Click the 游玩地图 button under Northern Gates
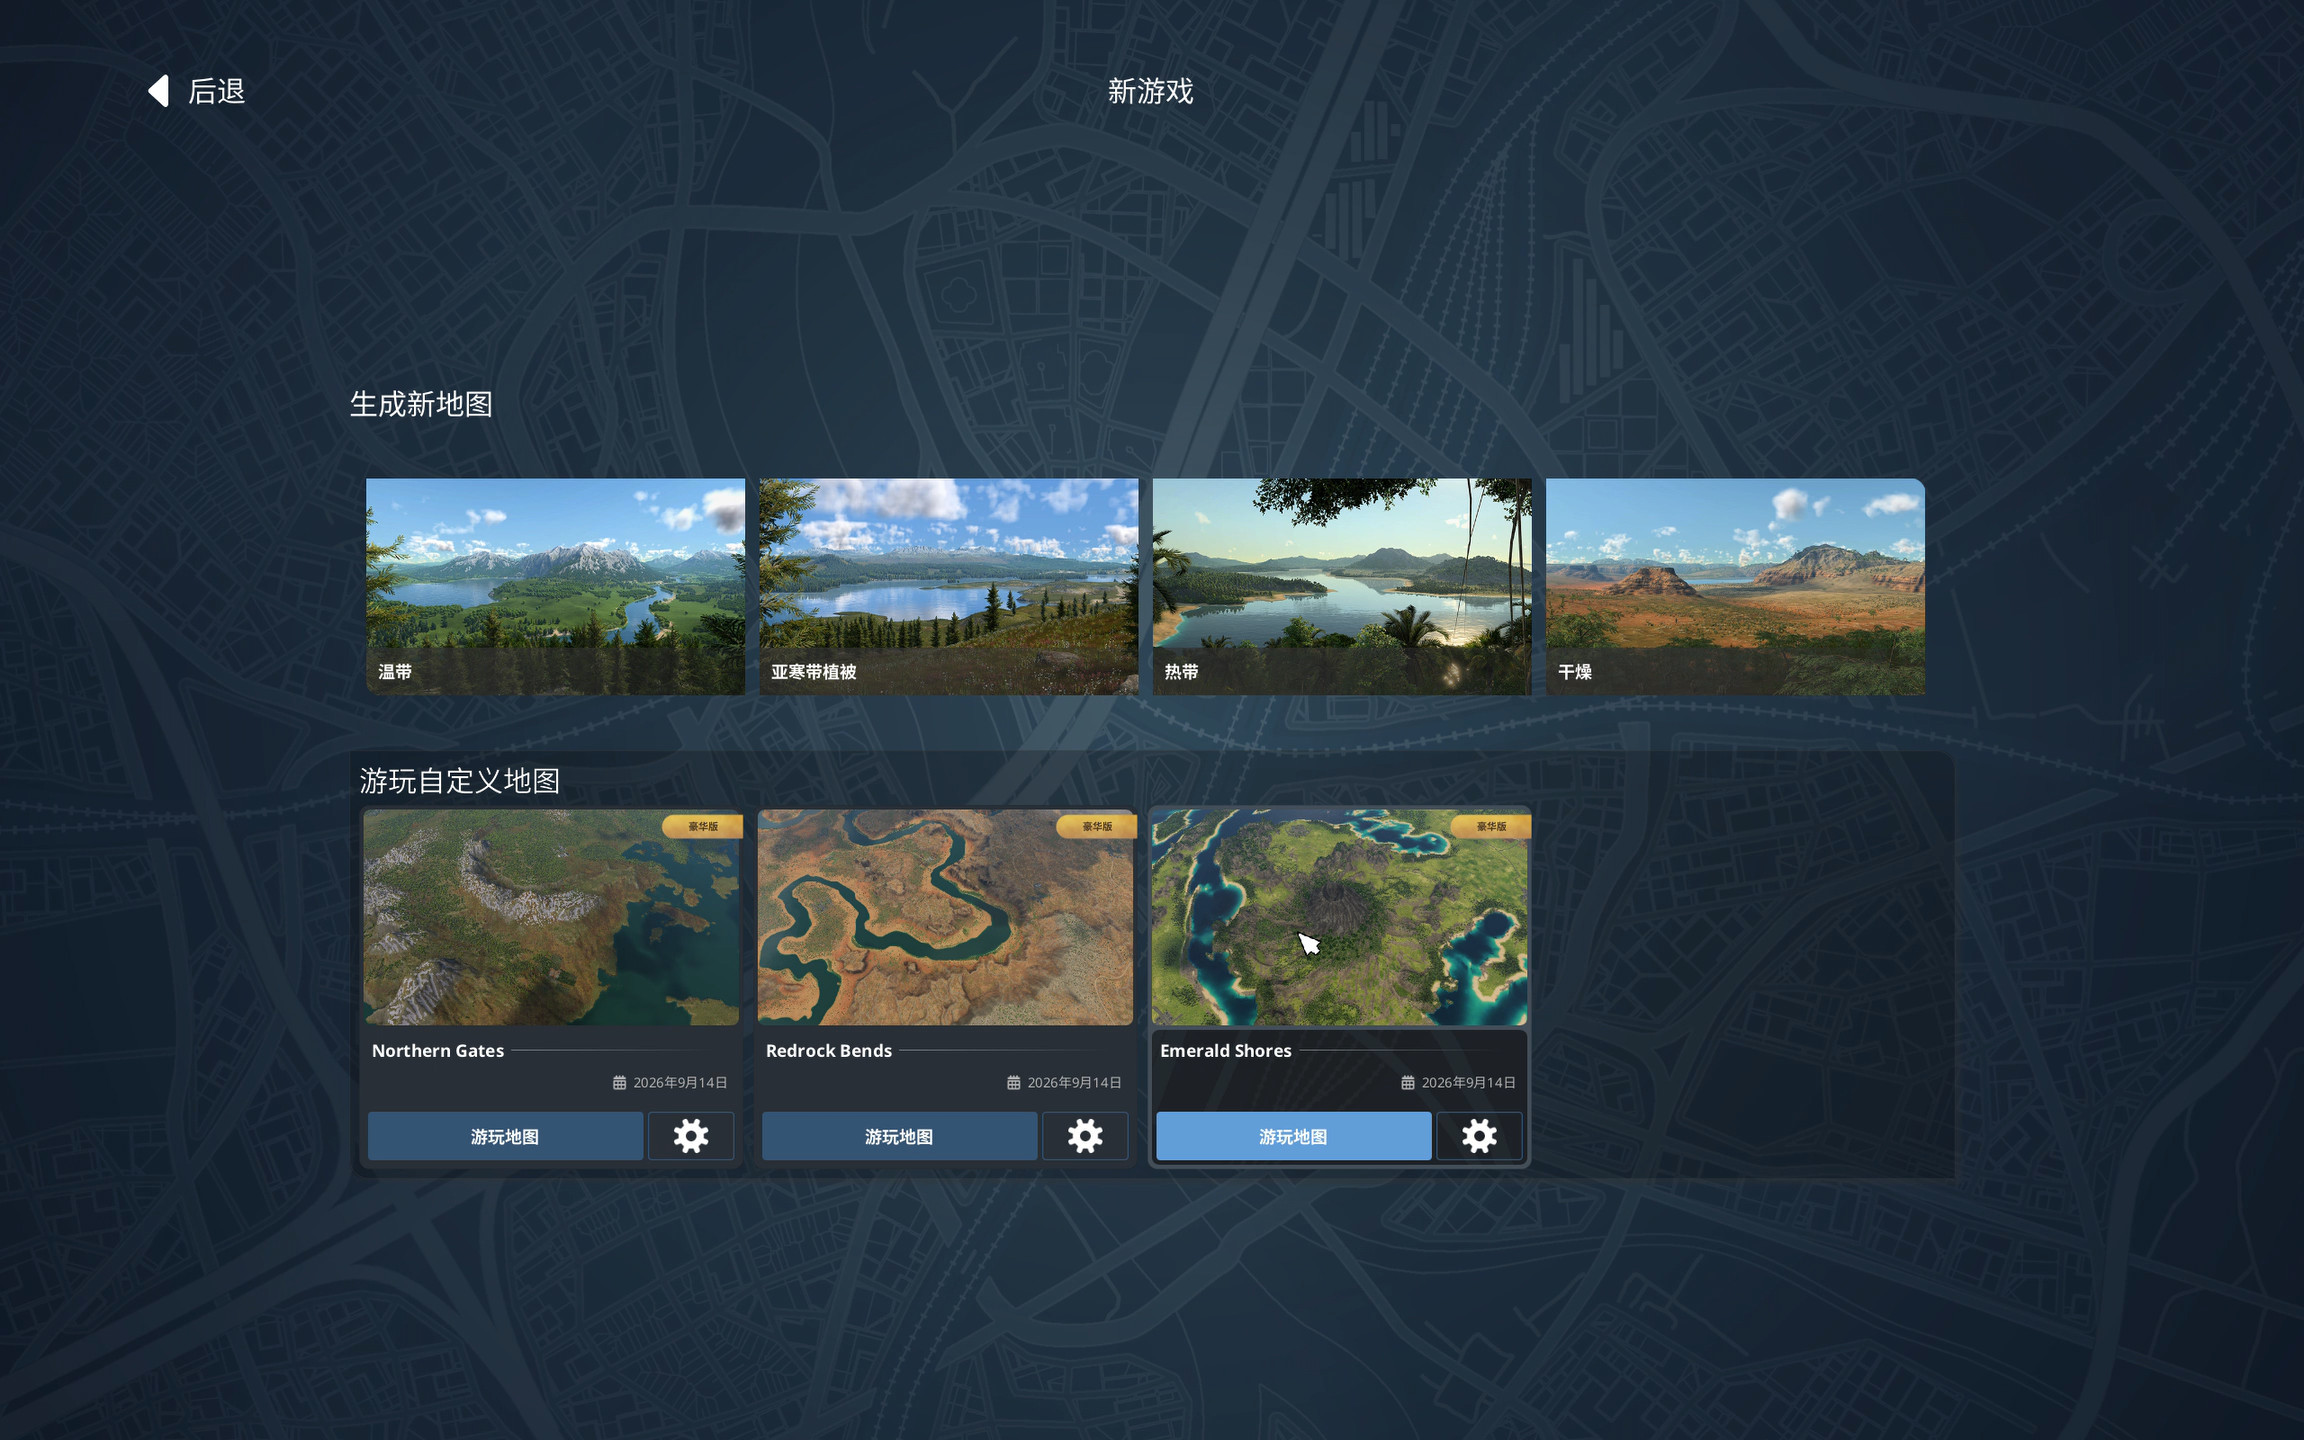 505,1136
